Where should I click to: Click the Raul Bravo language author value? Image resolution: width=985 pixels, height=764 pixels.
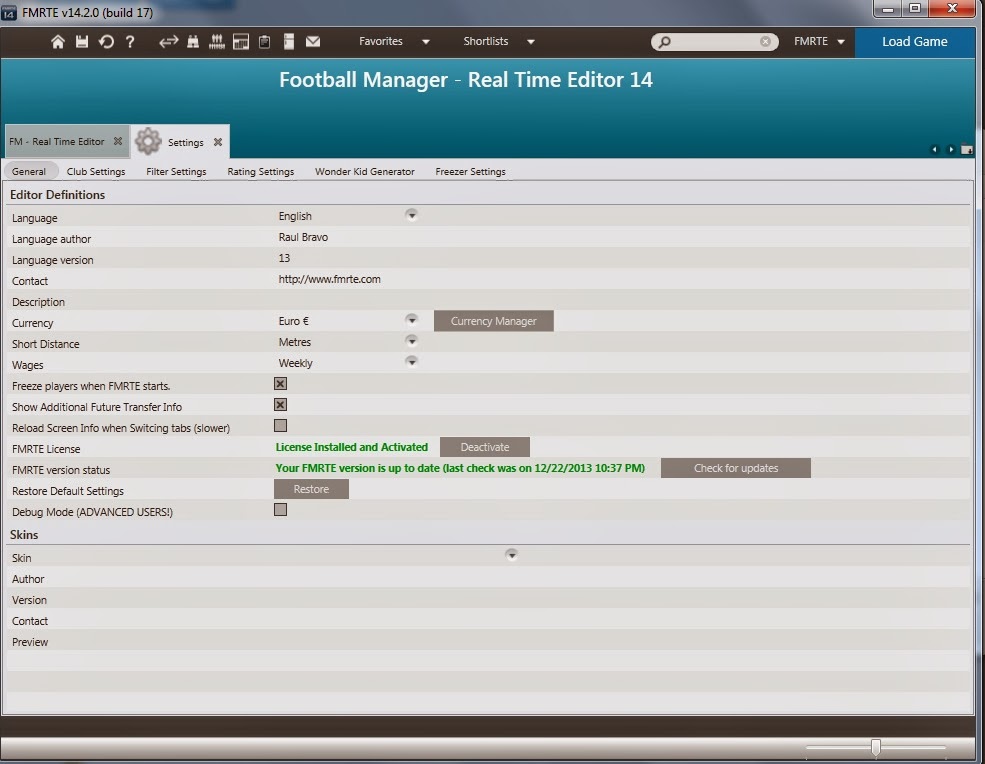[x=303, y=237]
